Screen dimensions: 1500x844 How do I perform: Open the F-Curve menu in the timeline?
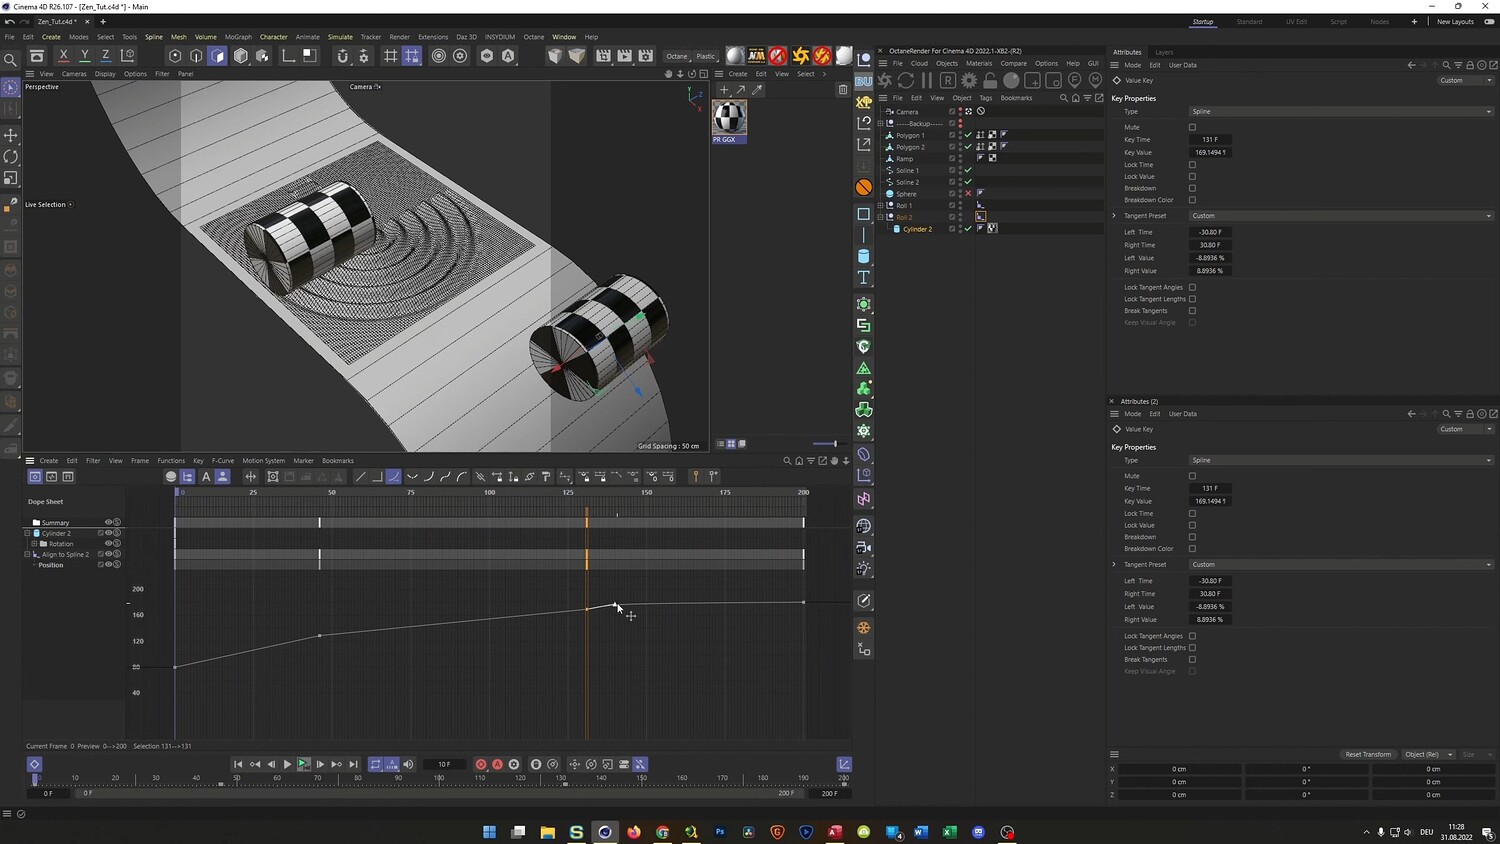223,461
